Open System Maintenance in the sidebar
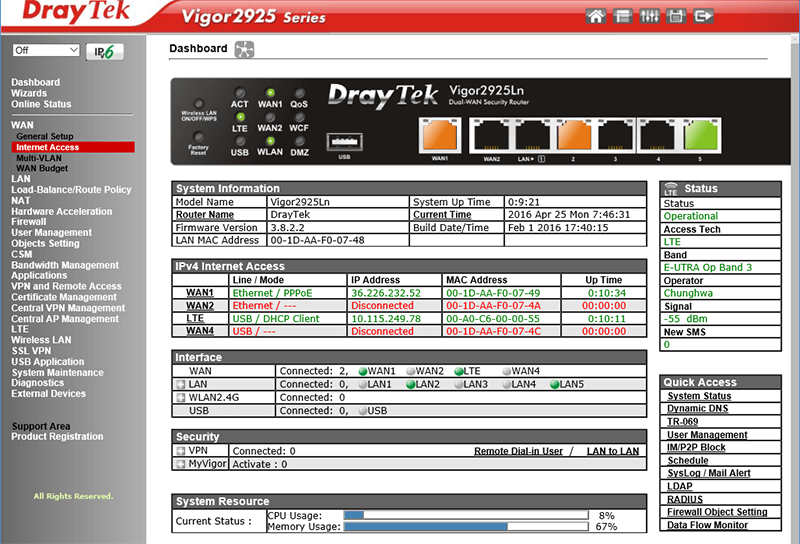The image size is (800, 544). click(x=58, y=373)
